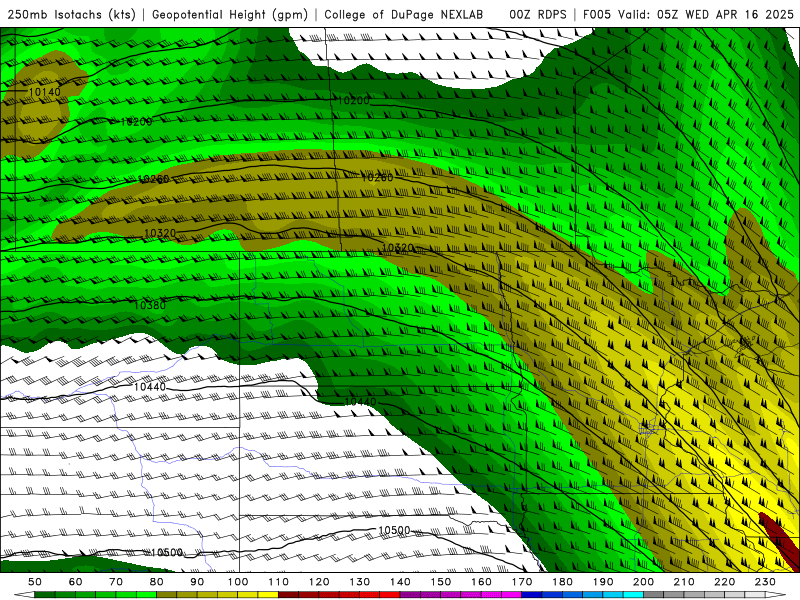The height and width of the screenshot is (600, 800).
Task: Click the olive swatch starting at 80 kts
Action: (x=167, y=595)
